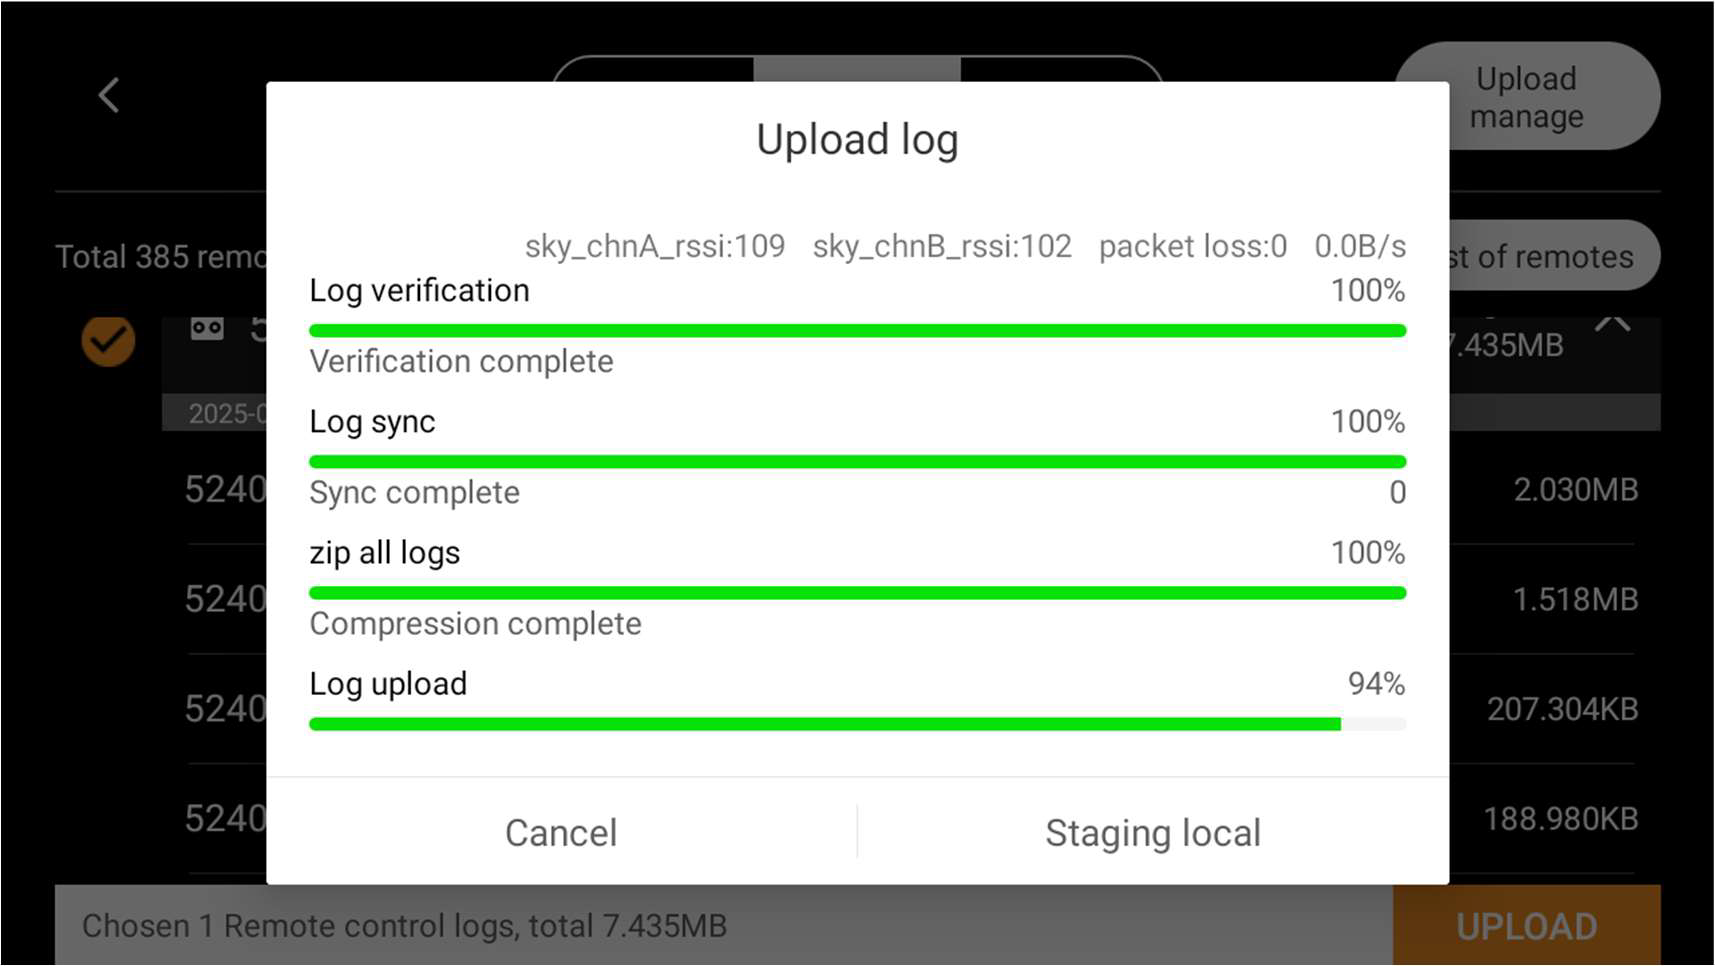
Task: Switch to the right tab segment at top
Action: (1060, 70)
